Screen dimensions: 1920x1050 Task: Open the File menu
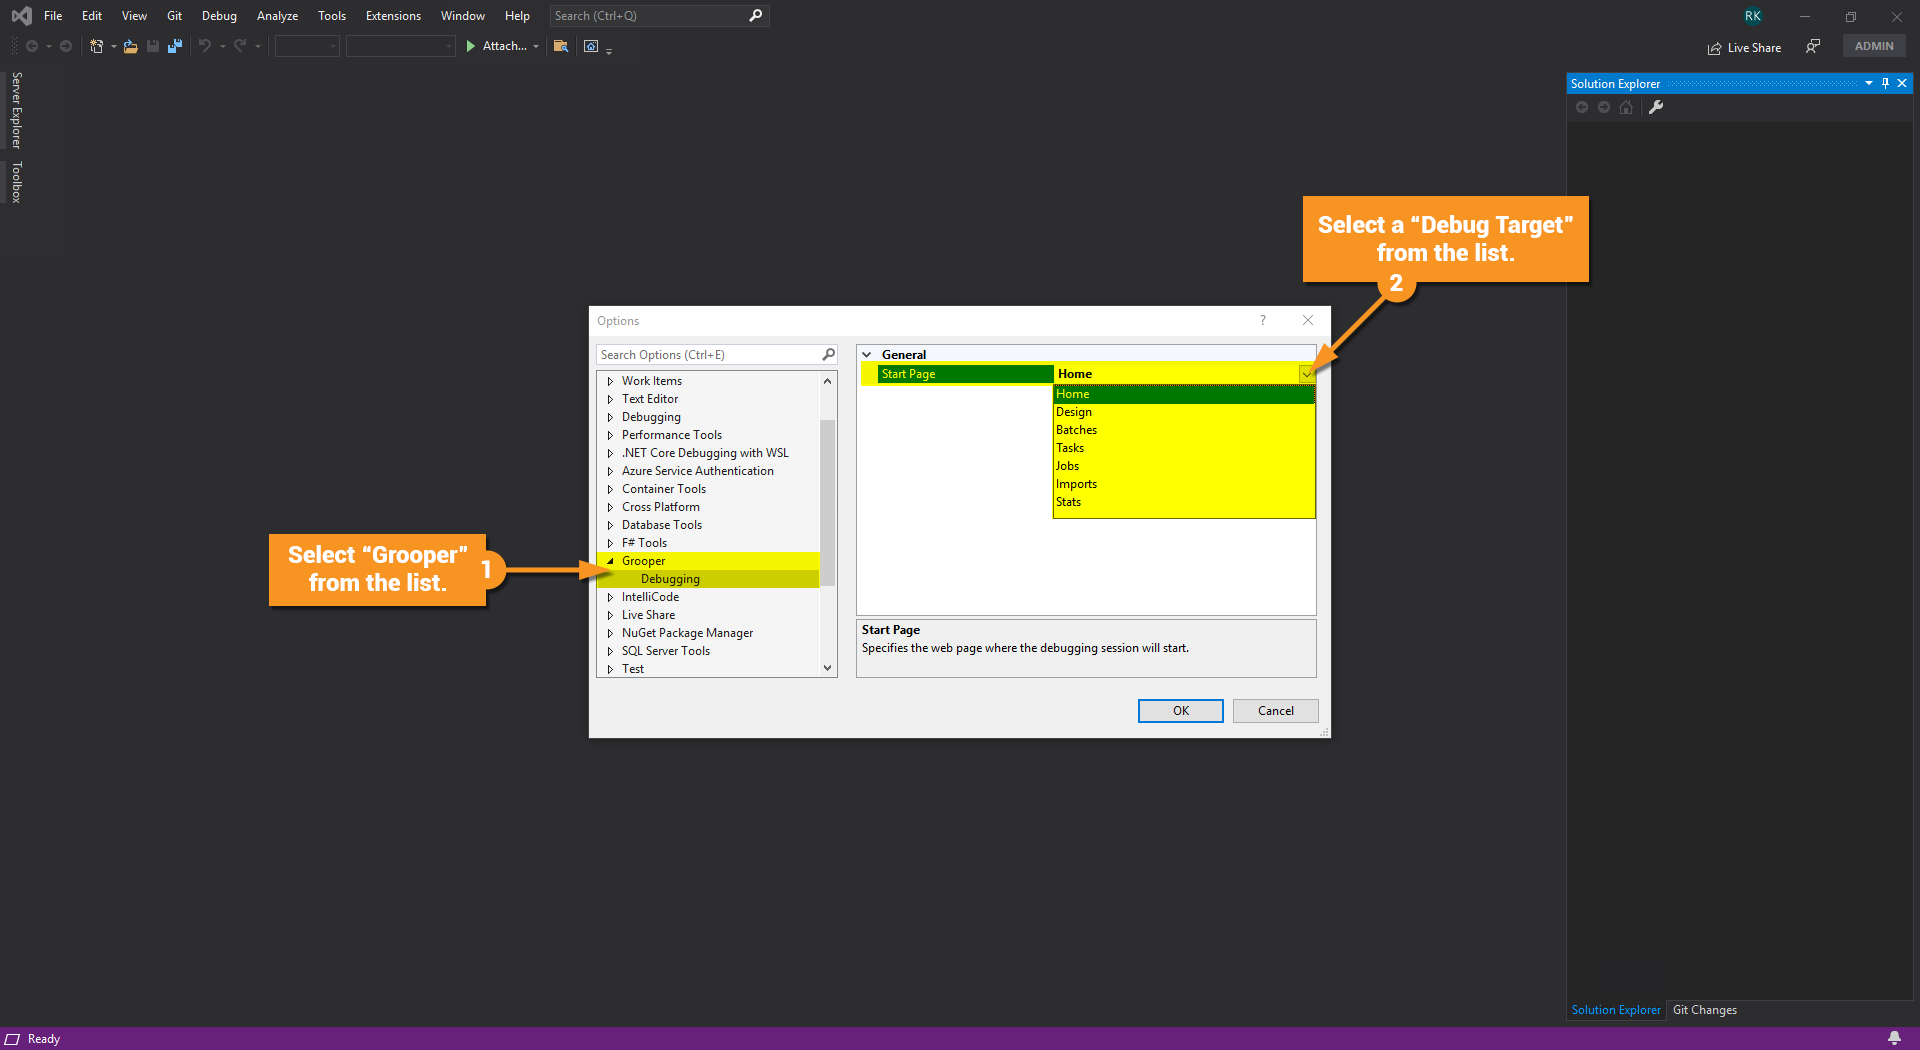click(53, 16)
